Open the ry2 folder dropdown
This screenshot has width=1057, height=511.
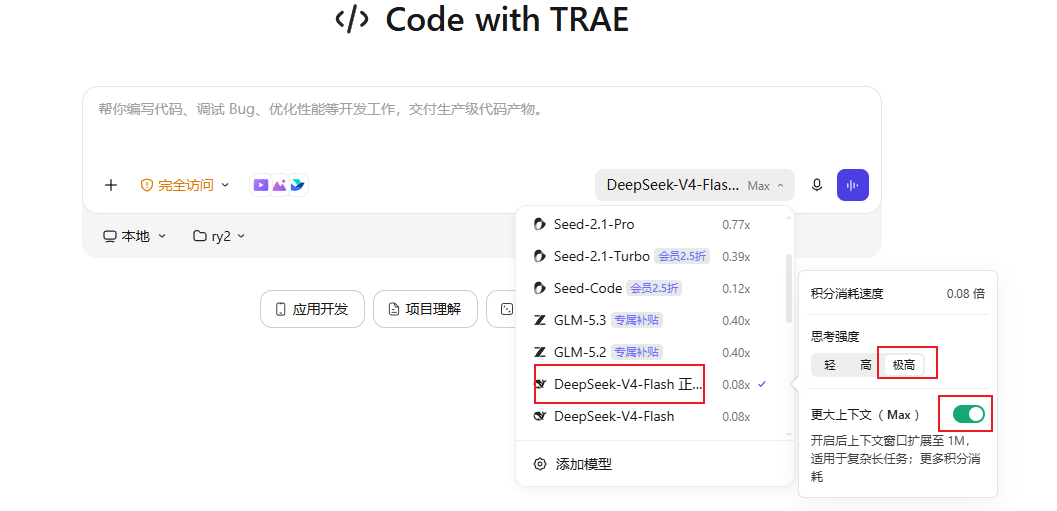click(x=219, y=236)
